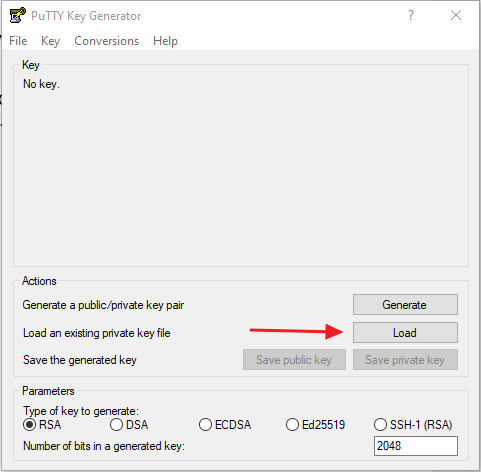
Task: Click the 'Load an existing private key file' label
Action: 97,333
